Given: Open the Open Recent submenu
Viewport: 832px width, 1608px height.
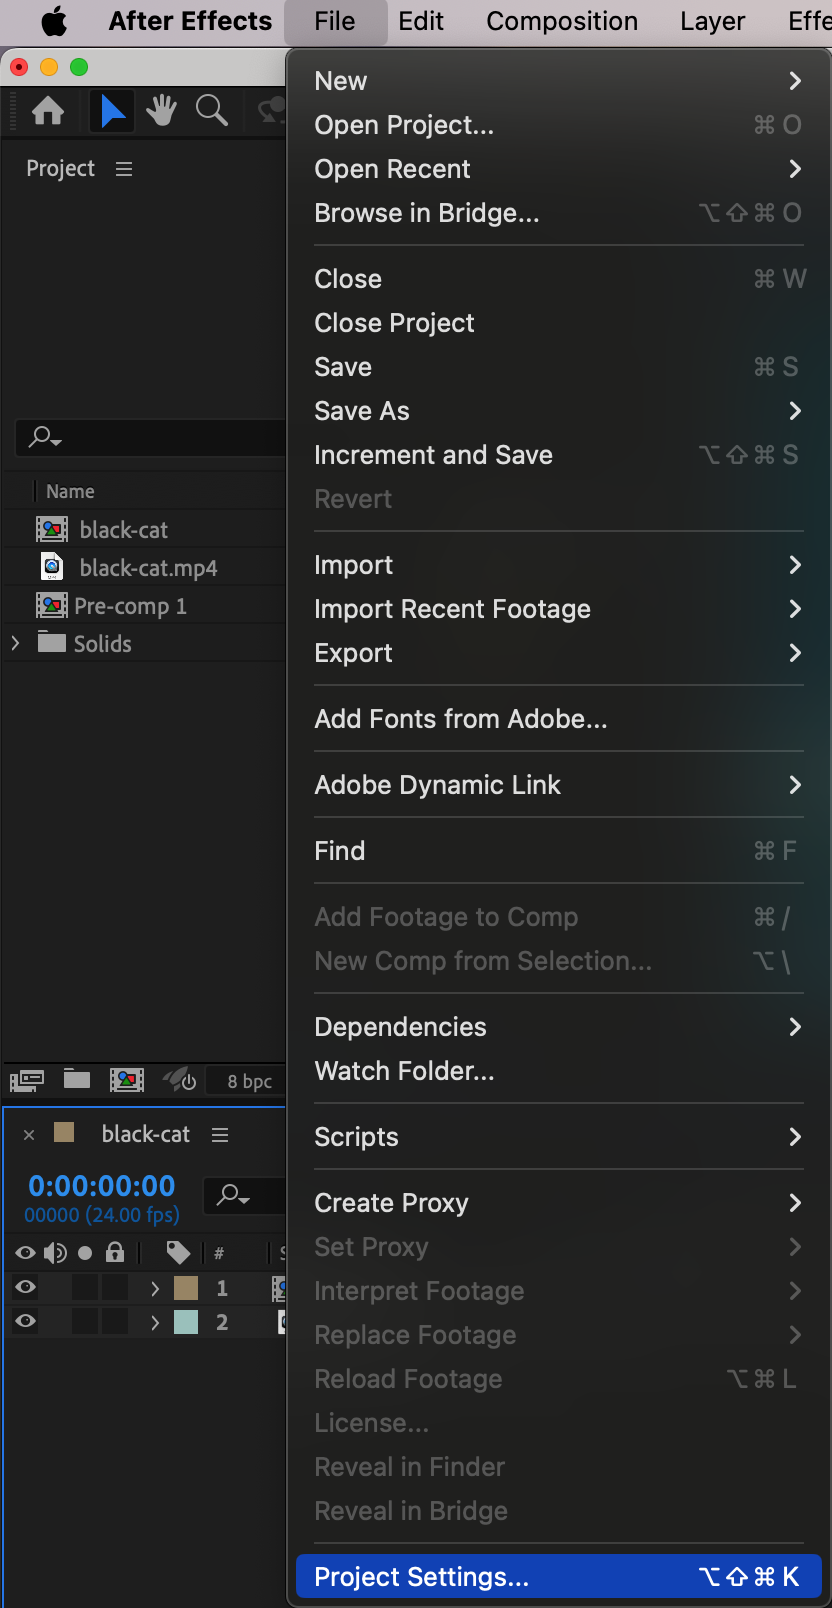Looking at the screenshot, I should [559, 169].
